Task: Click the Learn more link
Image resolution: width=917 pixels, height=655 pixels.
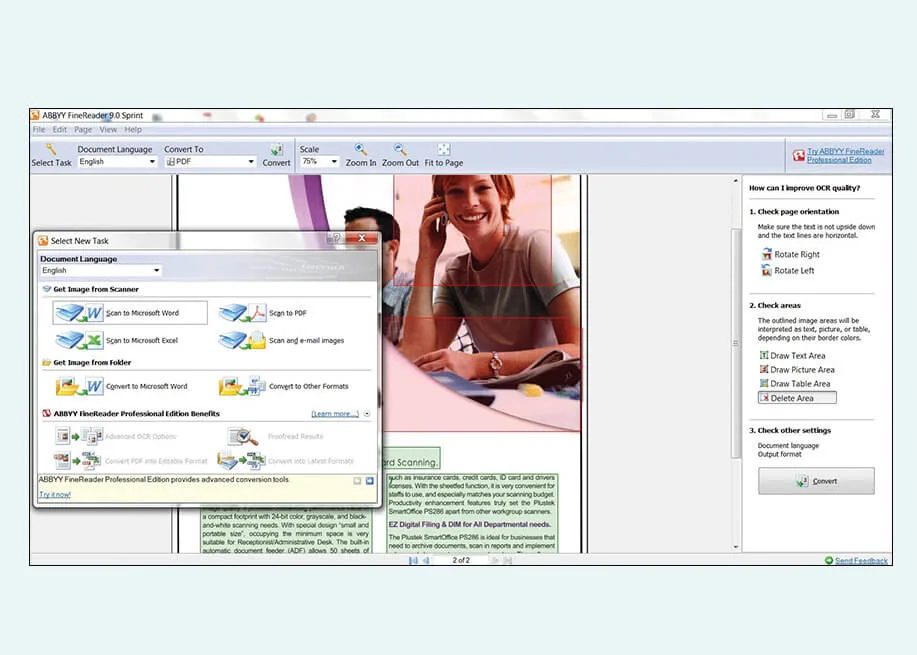Action: point(335,413)
